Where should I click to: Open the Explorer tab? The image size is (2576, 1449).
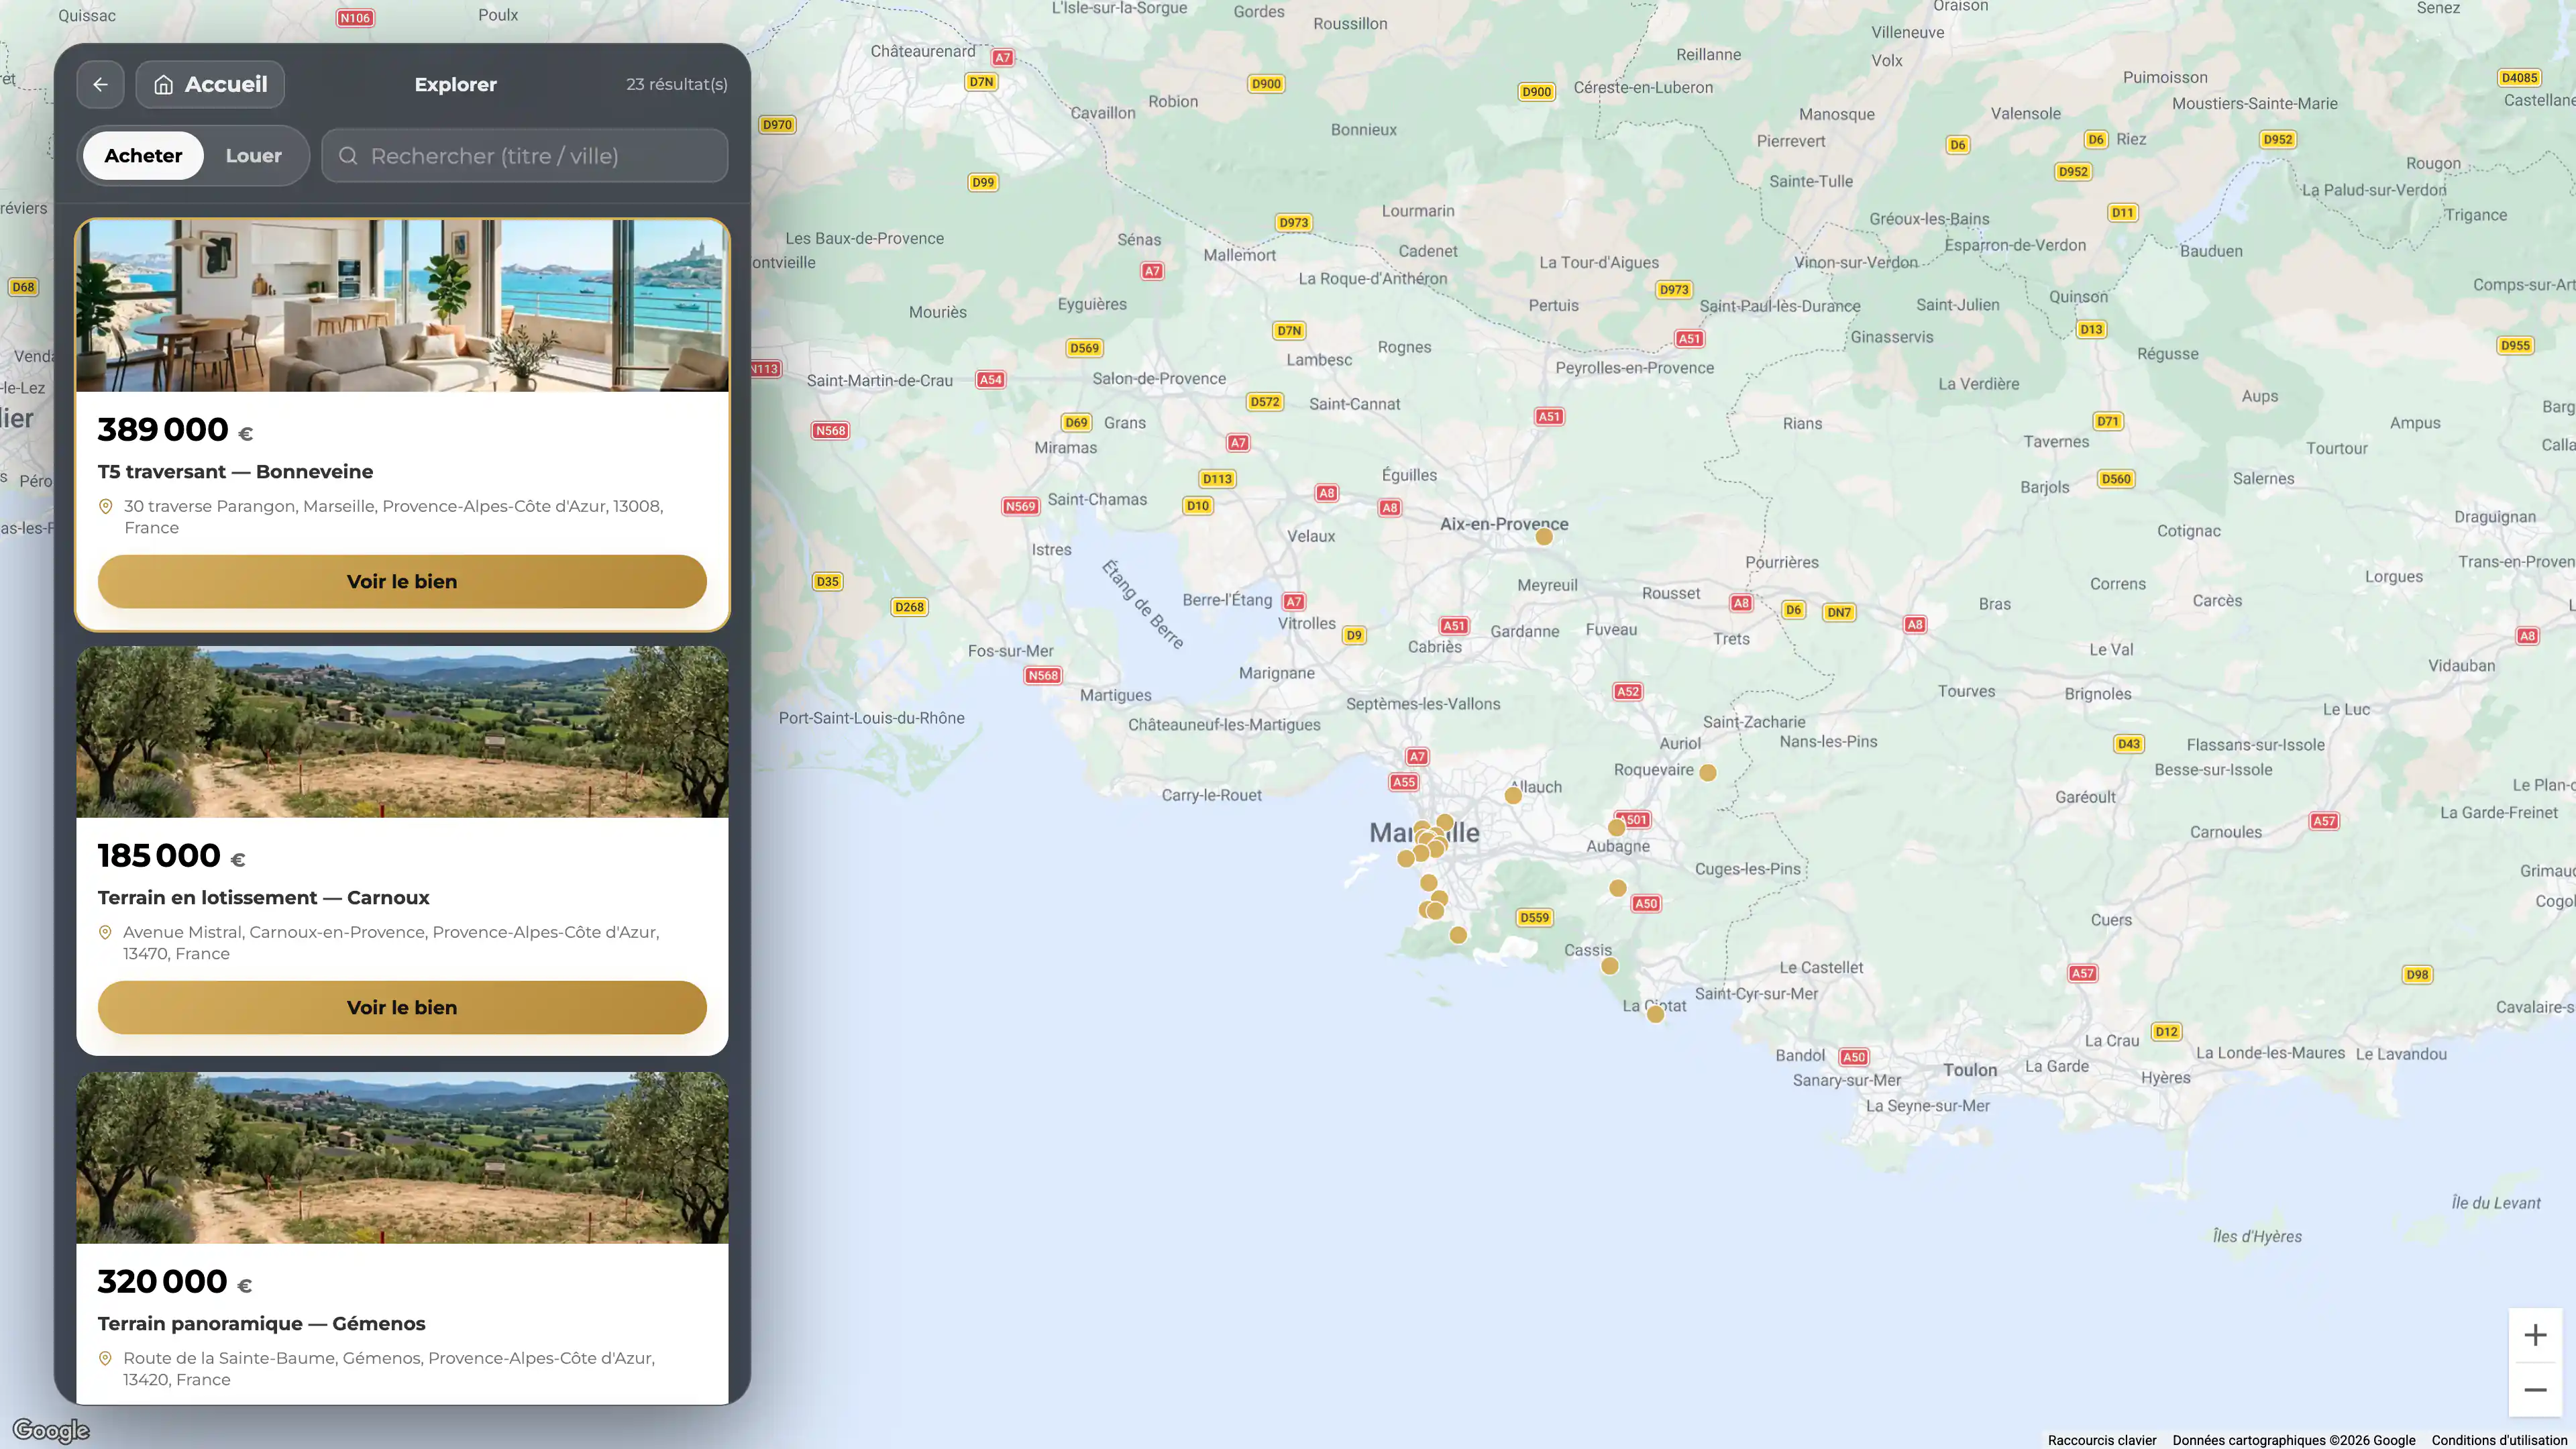(455, 84)
